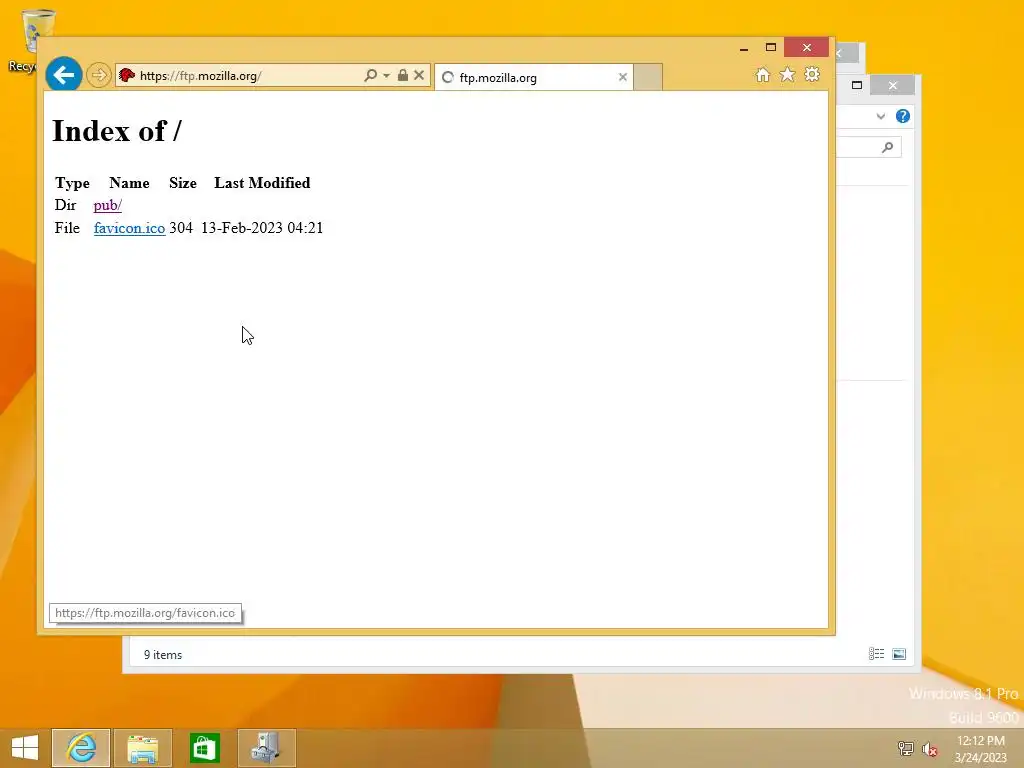Open Favorites with the star icon
1024x768 pixels.
click(788, 74)
